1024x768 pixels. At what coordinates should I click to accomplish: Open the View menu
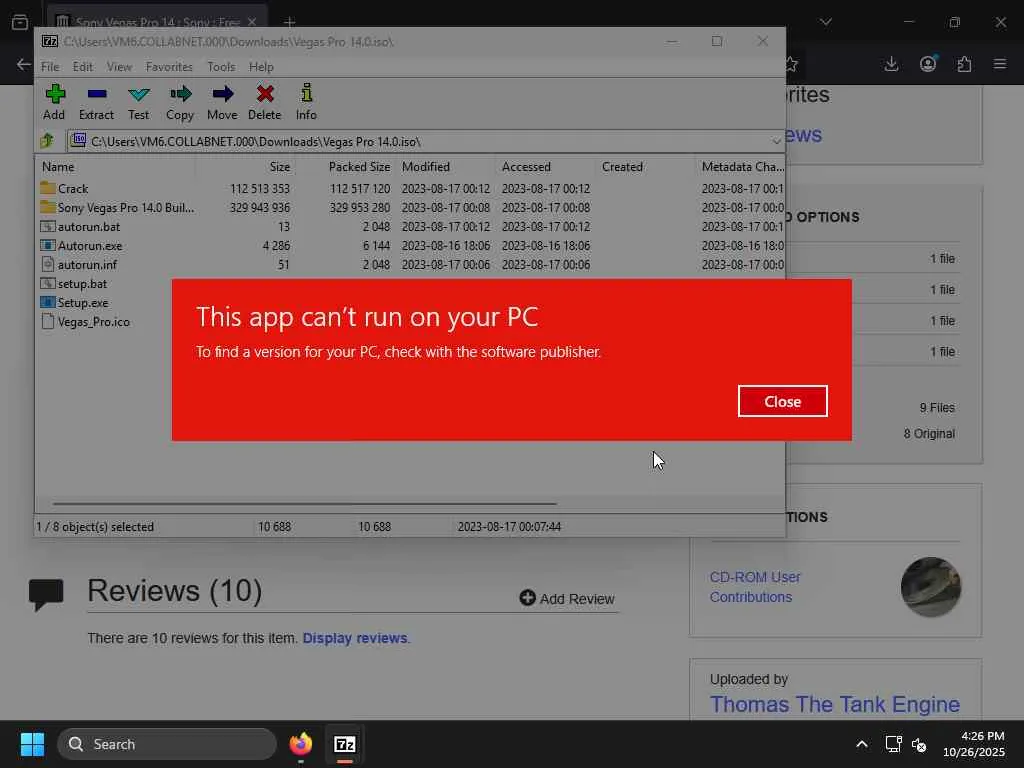click(119, 67)
